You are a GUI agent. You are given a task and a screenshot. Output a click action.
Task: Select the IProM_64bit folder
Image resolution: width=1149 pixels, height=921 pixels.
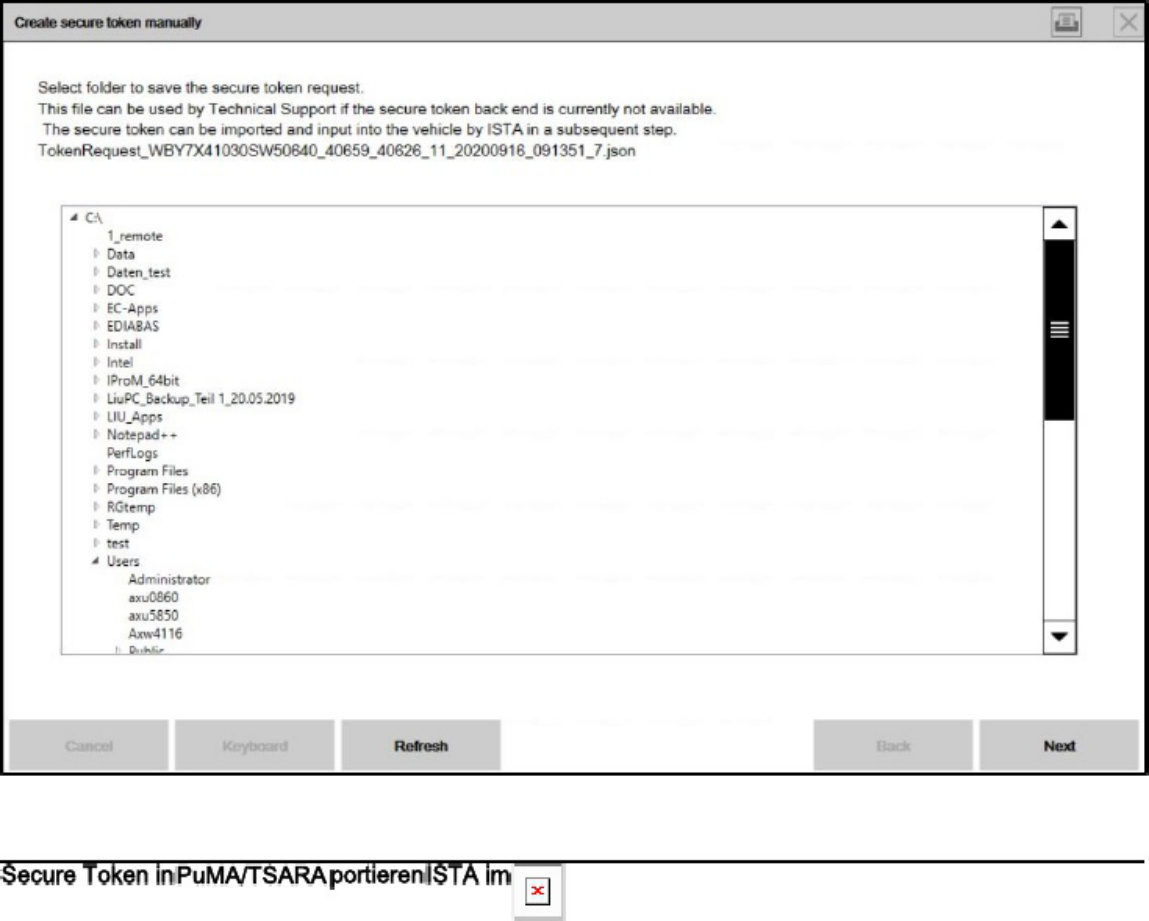143,380
